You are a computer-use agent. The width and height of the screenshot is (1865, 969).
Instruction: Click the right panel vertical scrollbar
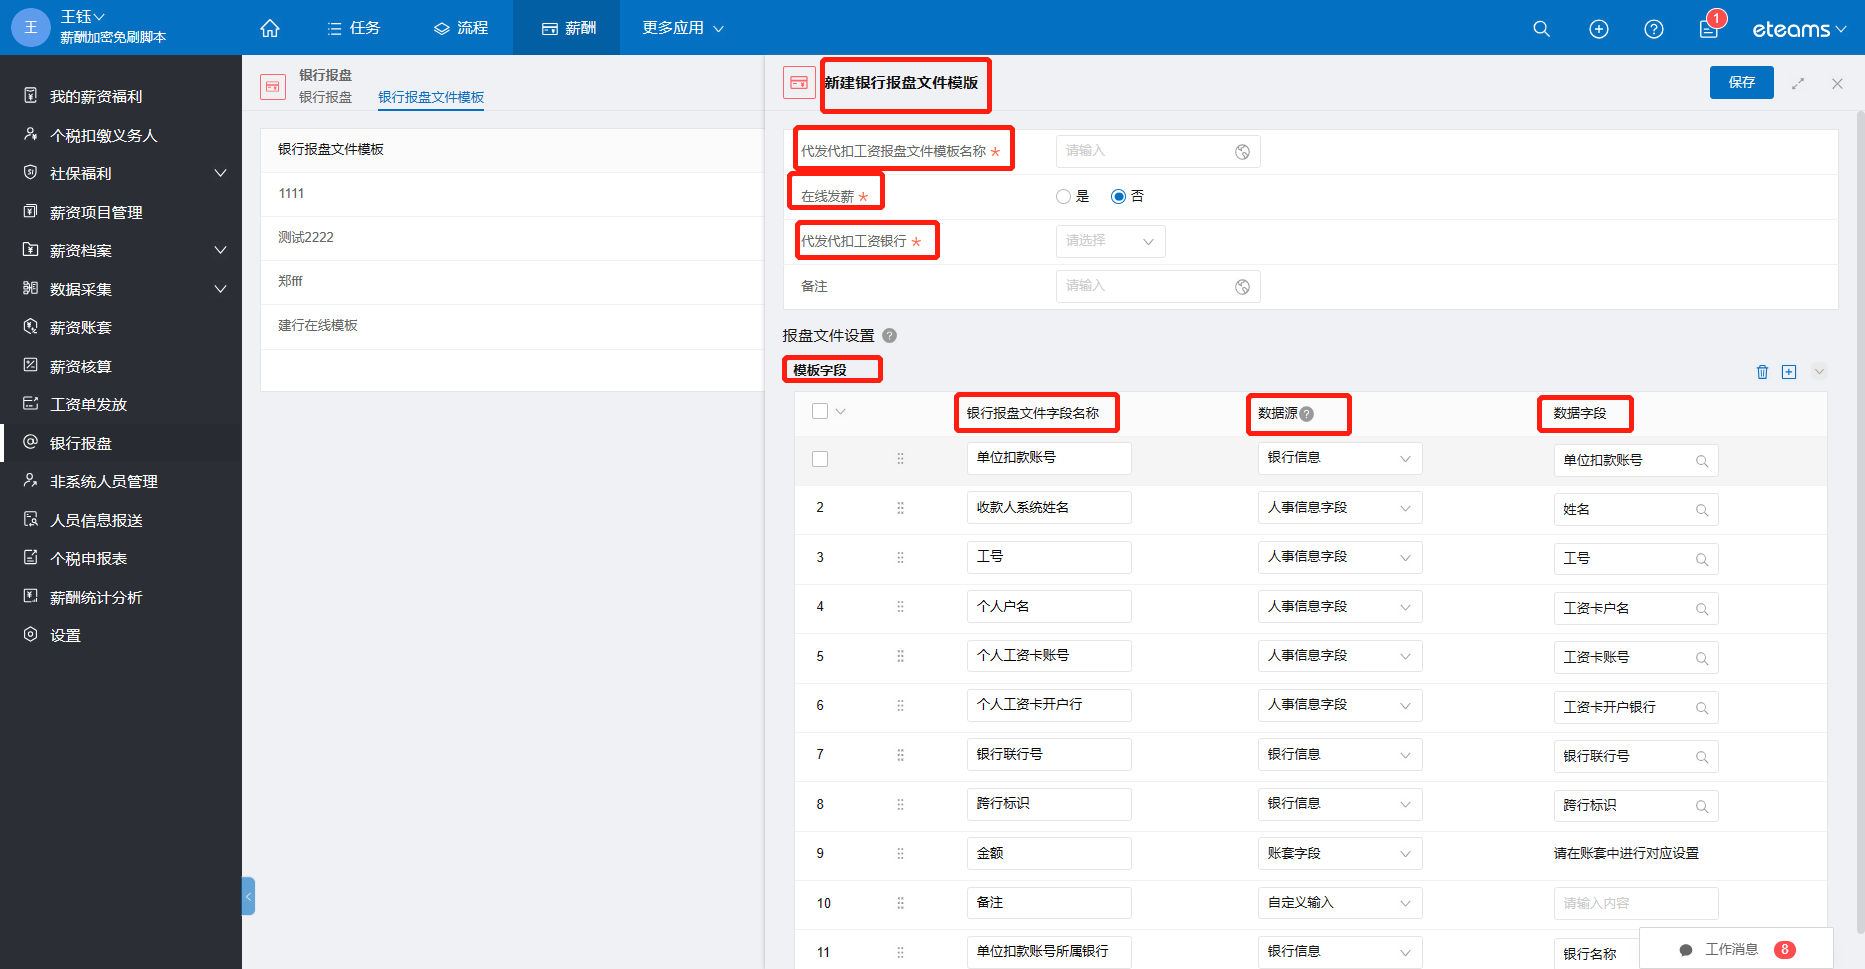pyautogui.click(x=1859, y=520)
